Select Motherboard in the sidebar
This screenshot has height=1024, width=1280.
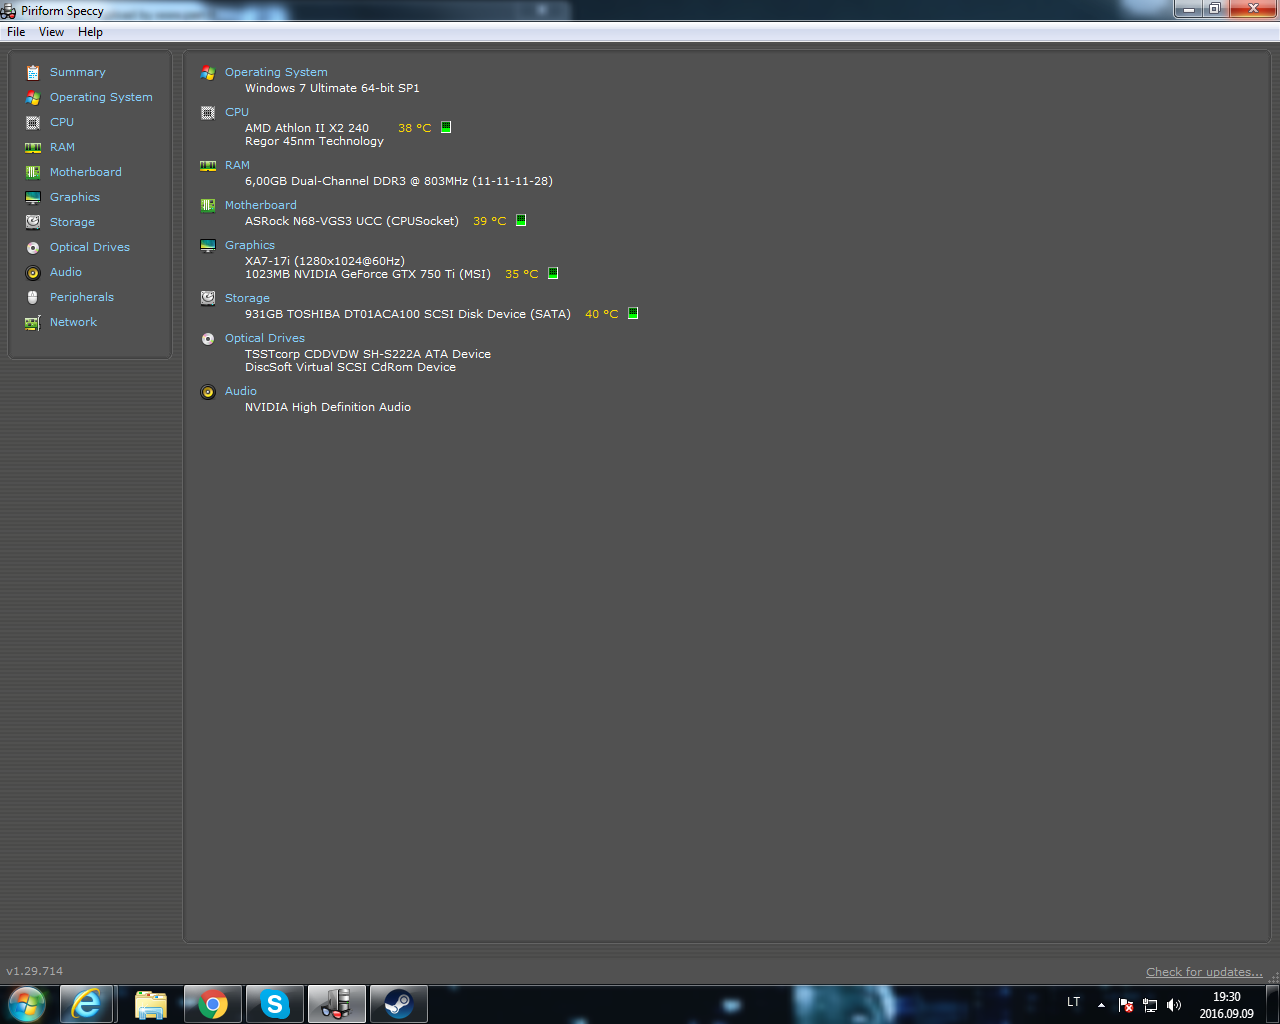click(86, 172)
